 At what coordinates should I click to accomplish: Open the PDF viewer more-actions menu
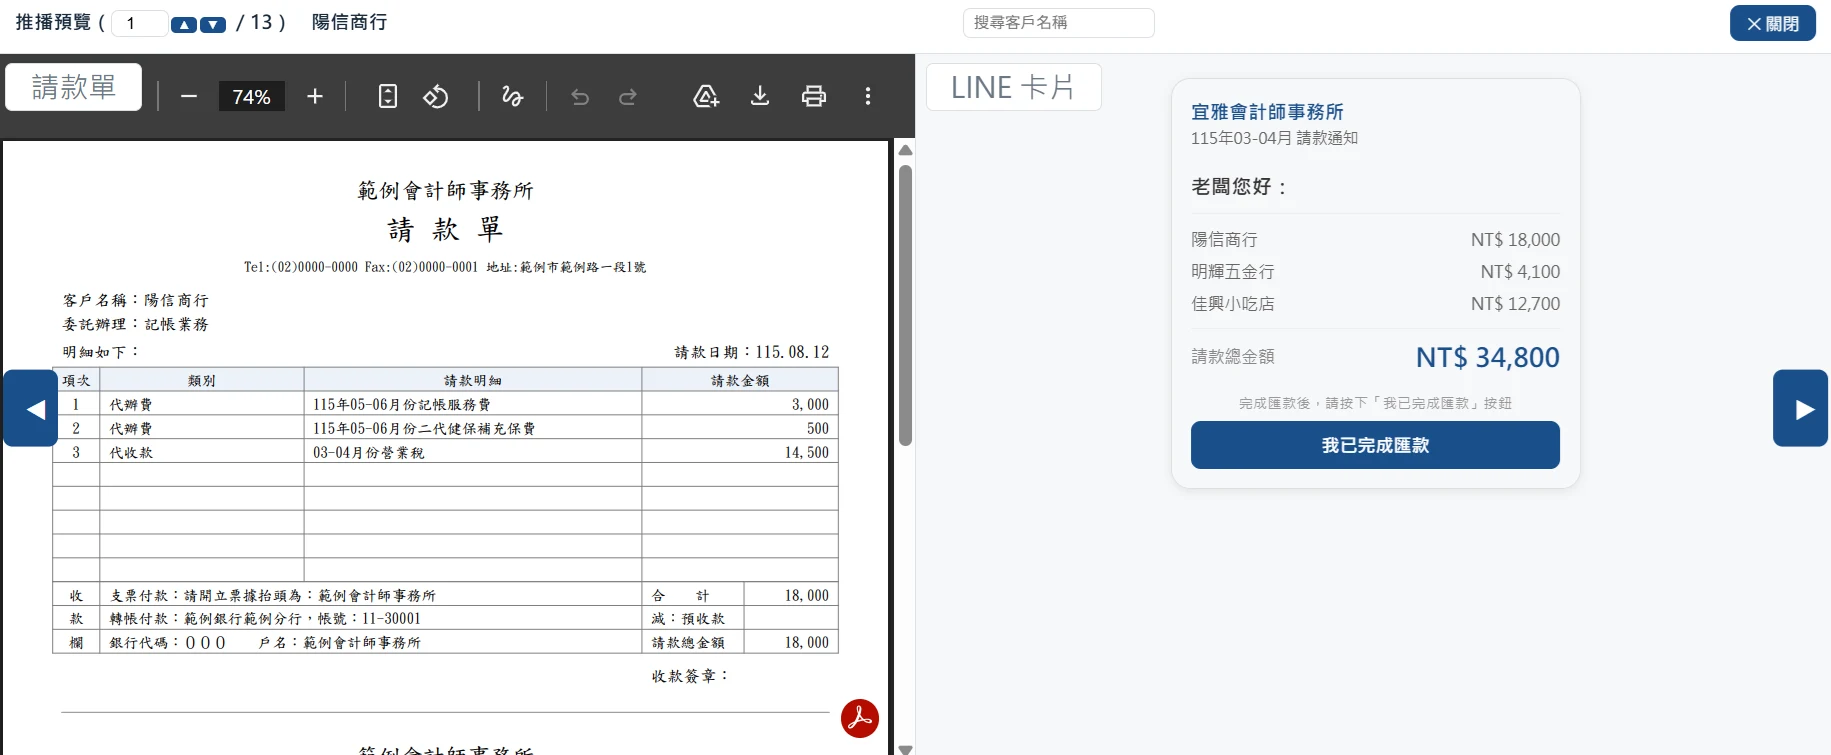868,96
